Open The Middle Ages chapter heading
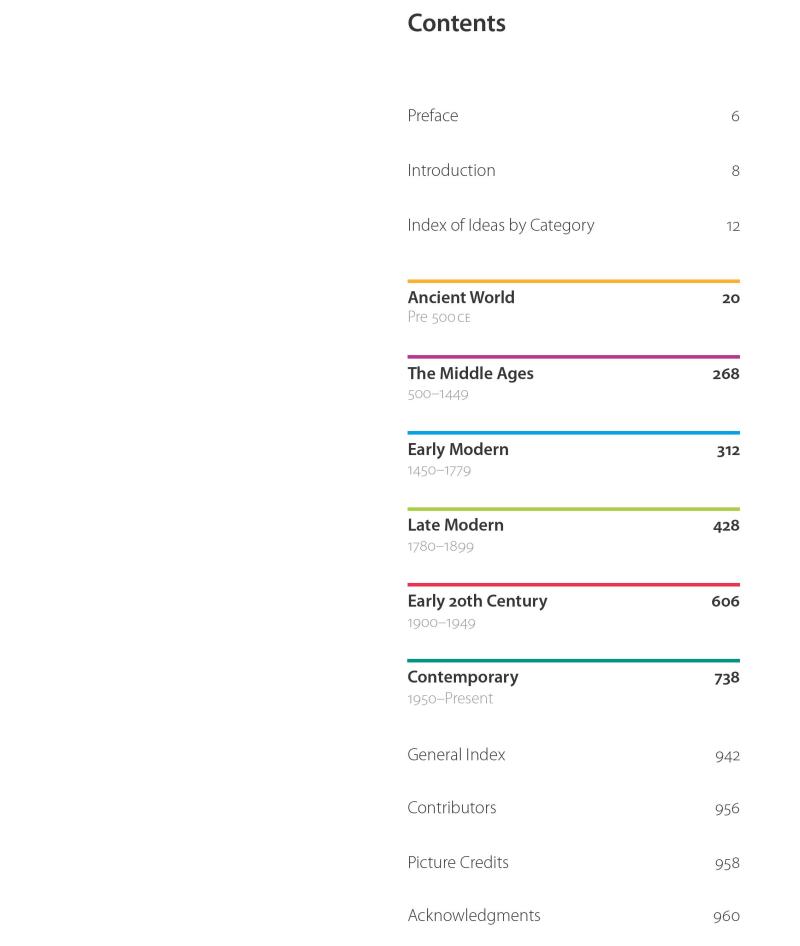This screenshot has height=946, width=800. (x=470, y=374)
